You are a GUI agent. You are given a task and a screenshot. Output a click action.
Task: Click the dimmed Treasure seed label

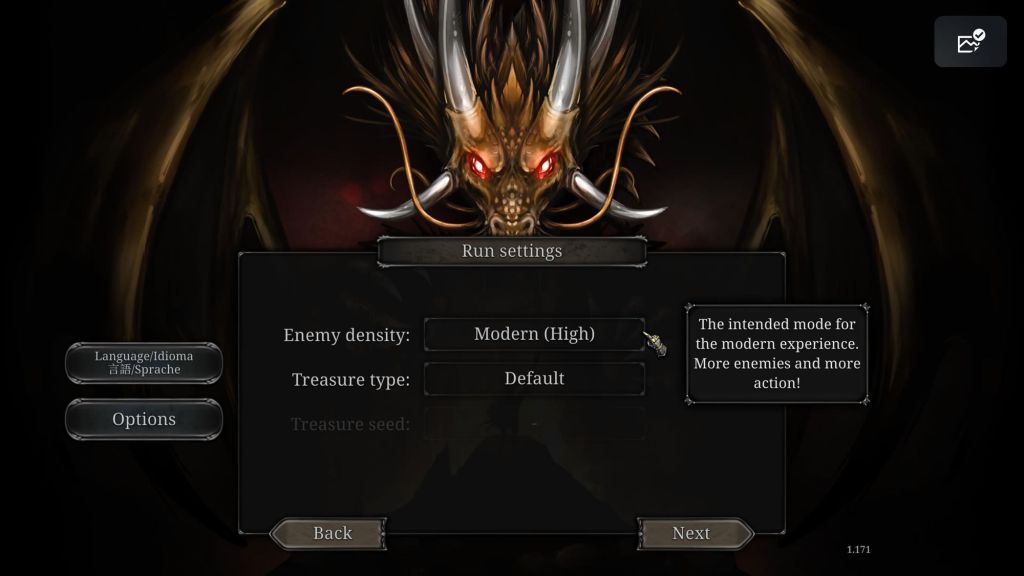pos(350,424)
